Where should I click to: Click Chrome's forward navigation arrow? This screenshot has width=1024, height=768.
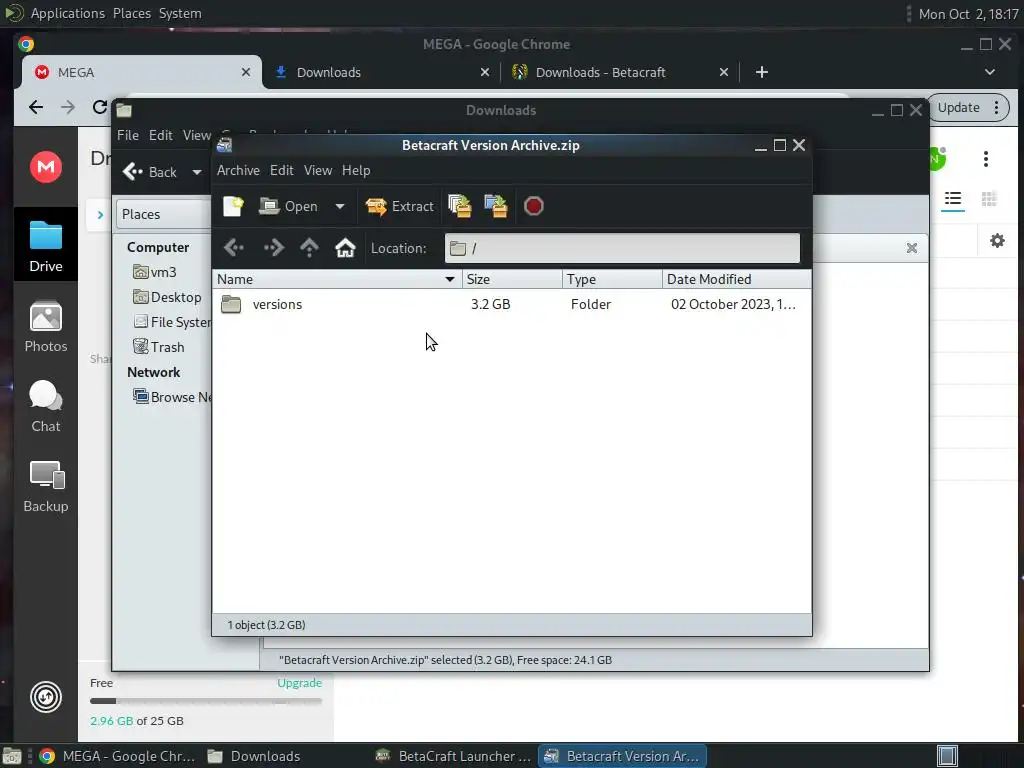pyautogui.click(x=68, y=107)
